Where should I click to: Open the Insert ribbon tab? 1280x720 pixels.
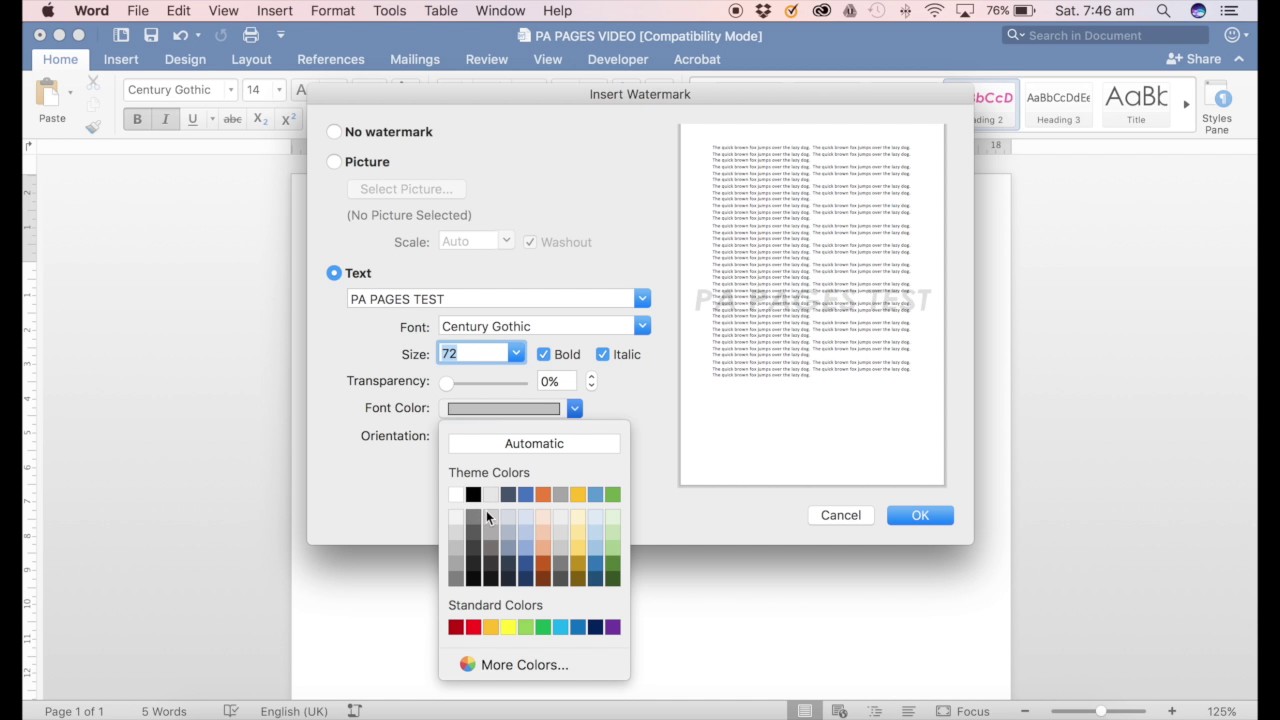pyautogui.click(x=121, y=59)
